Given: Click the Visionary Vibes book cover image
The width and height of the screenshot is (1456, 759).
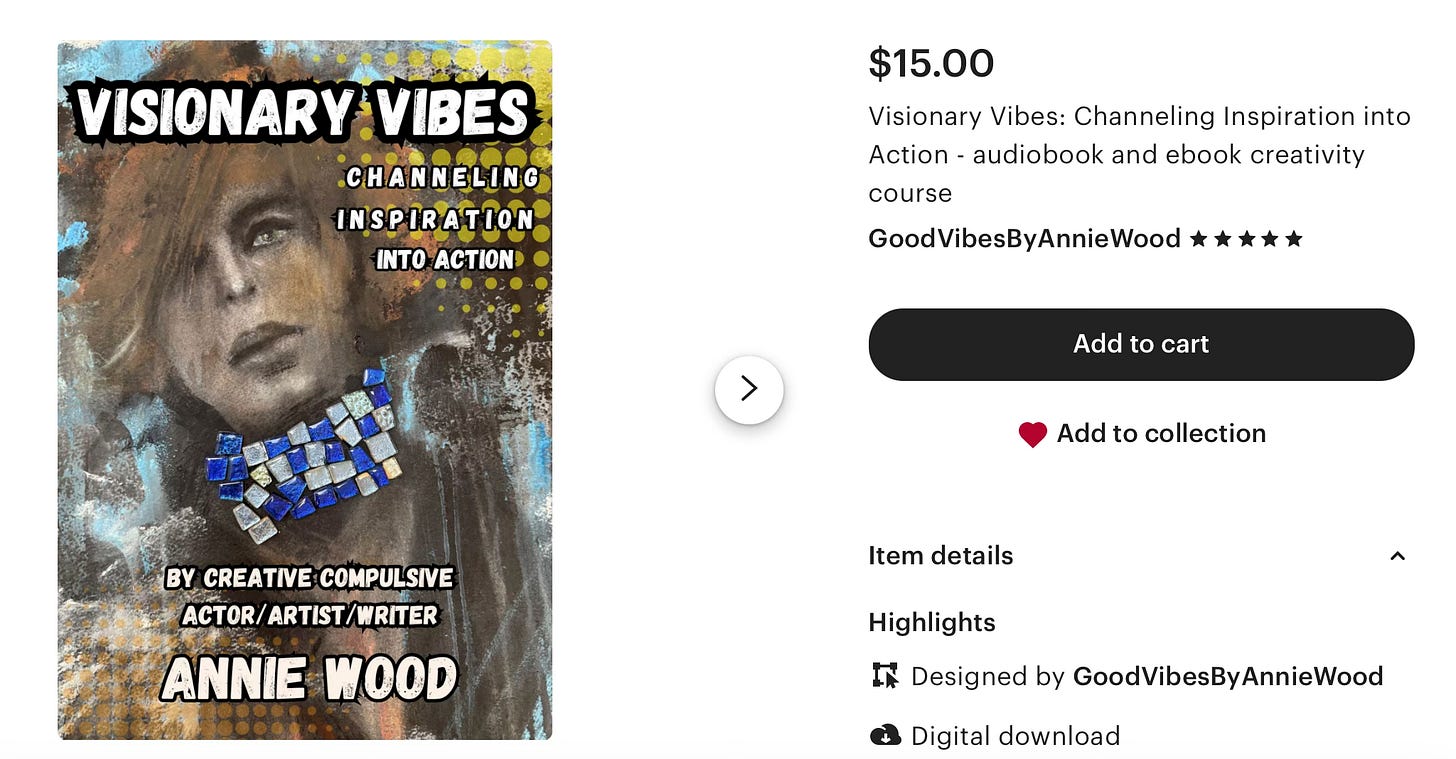Looking at the screenshot, I should click(x=305, y=390).
